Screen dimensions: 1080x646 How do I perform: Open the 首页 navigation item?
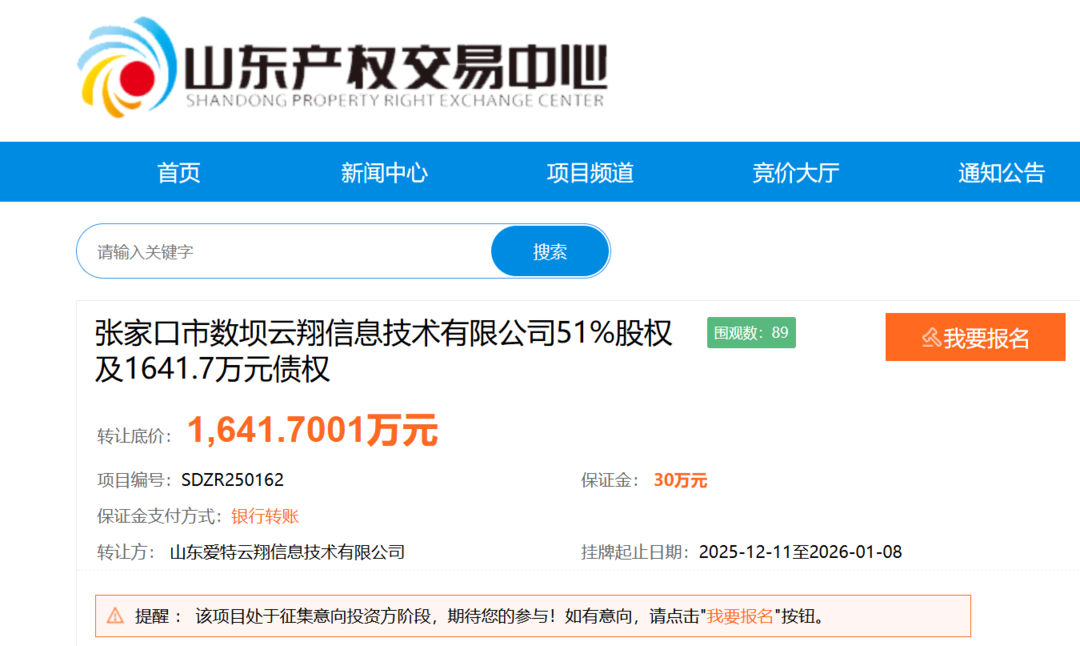pos(179,172)
